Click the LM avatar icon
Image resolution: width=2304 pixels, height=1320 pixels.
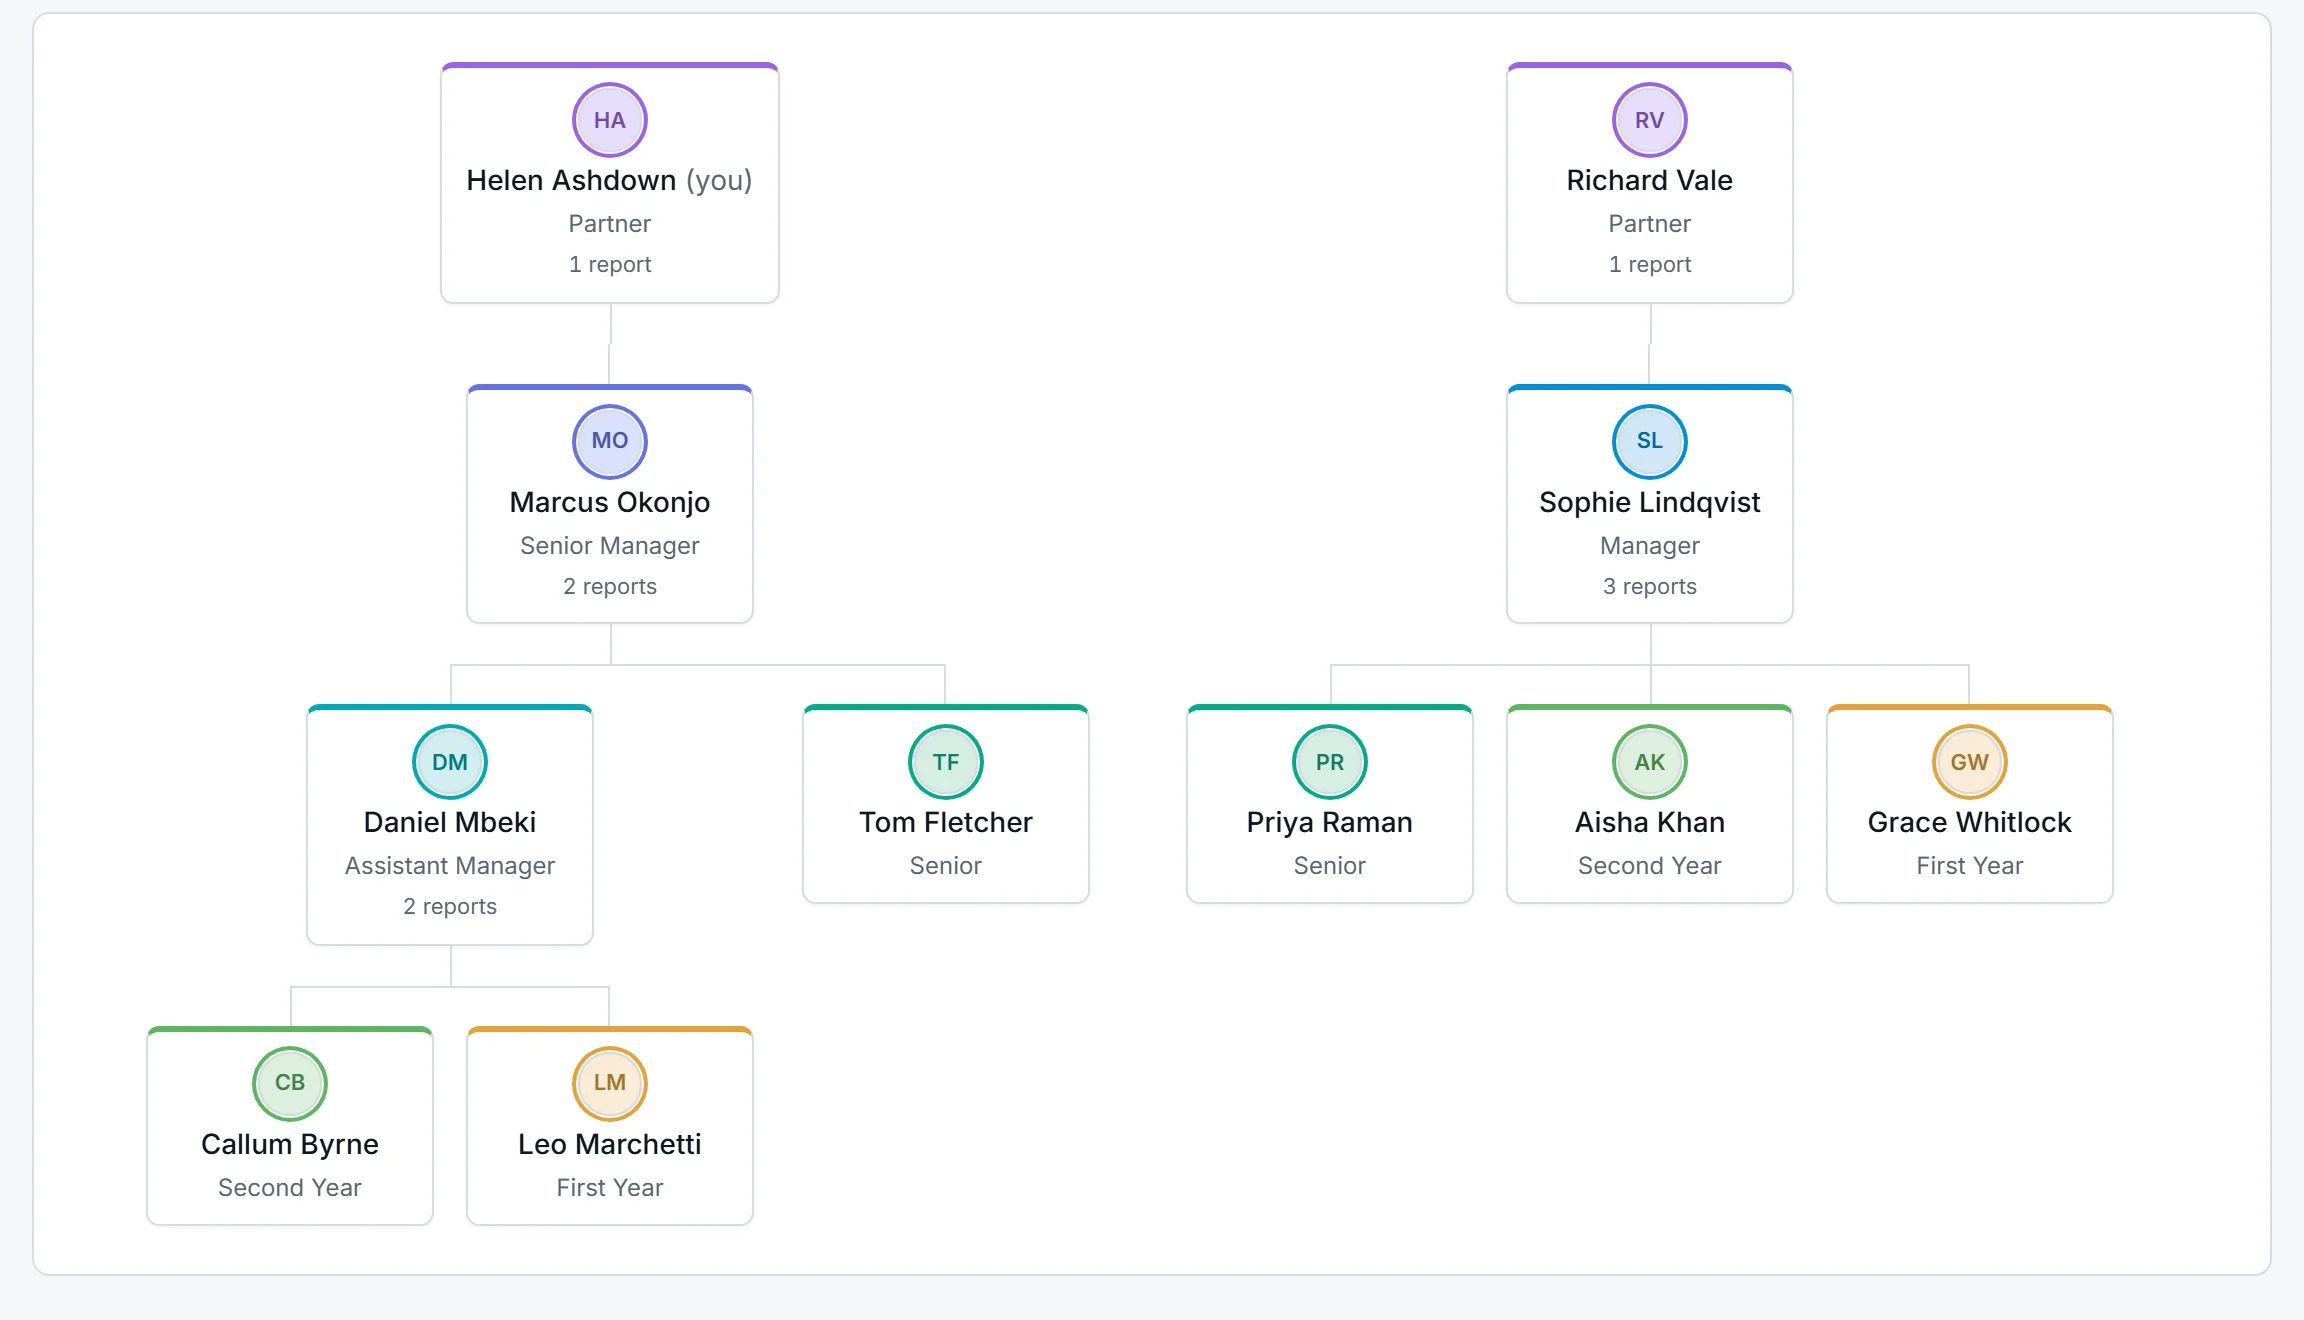pos(610,1083)
